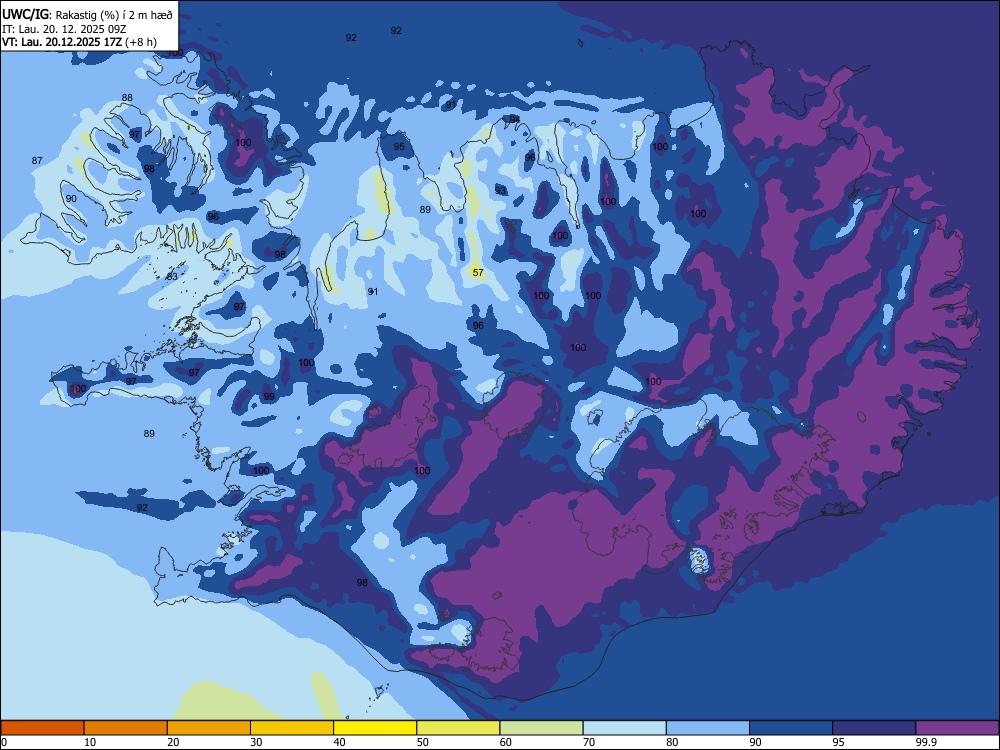Click the '(+8 h)' forecast offset text
The image size is (1000, 750).
142,42
